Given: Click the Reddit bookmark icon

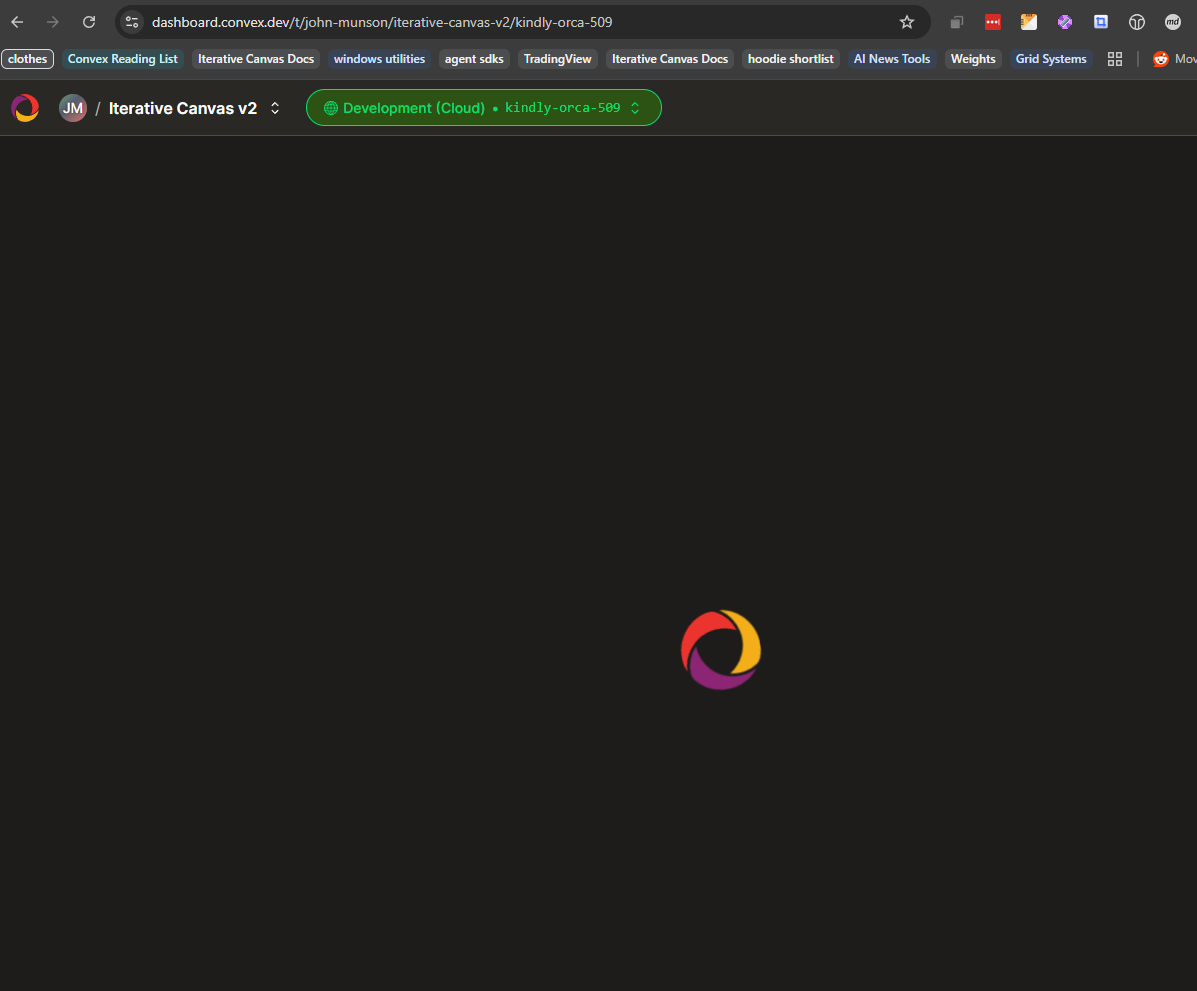Looking at the screenshot, I should coord(1160,59).
